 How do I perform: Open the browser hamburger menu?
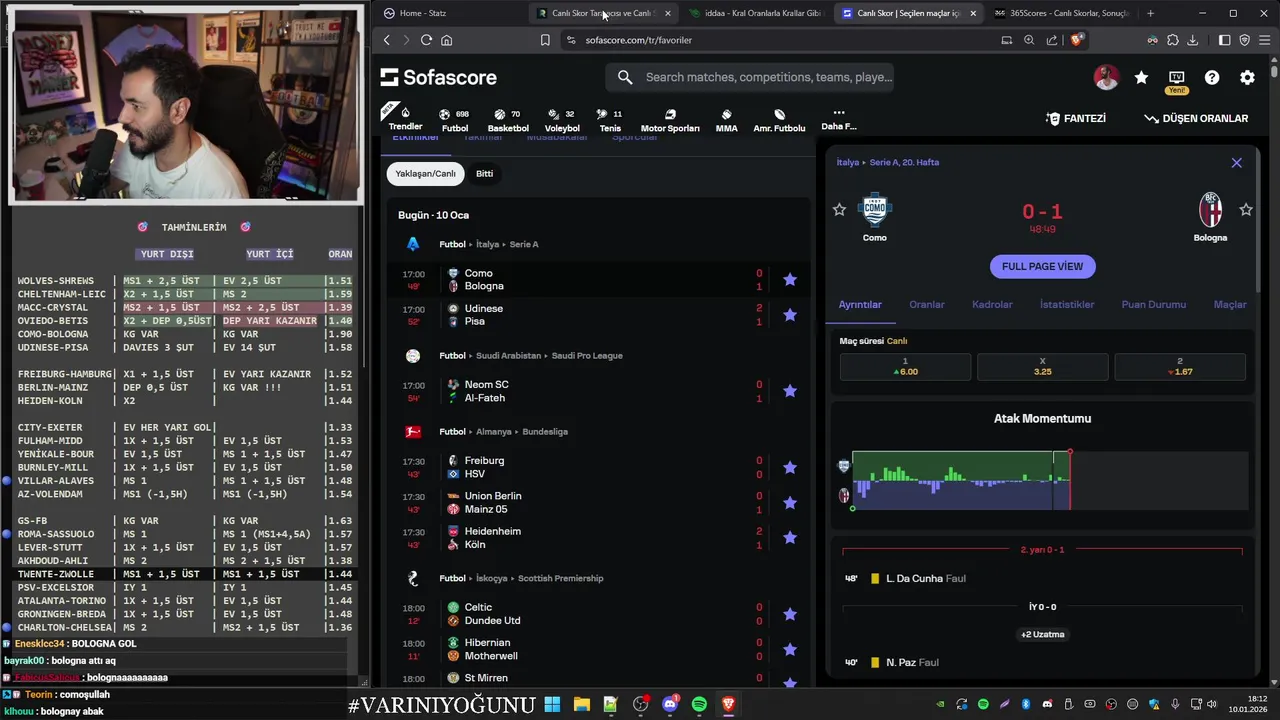click(x=1264, y=40)
